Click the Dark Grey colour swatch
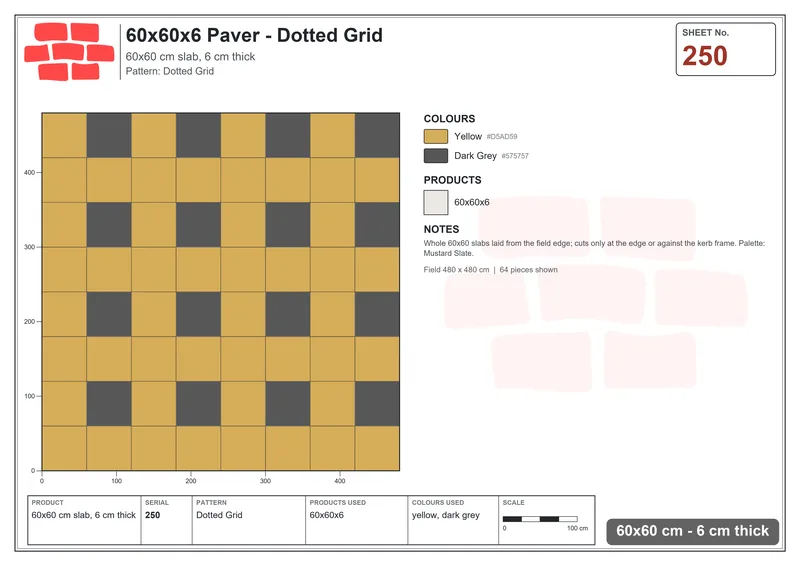The image size is (800, 566). pos(436,156)
